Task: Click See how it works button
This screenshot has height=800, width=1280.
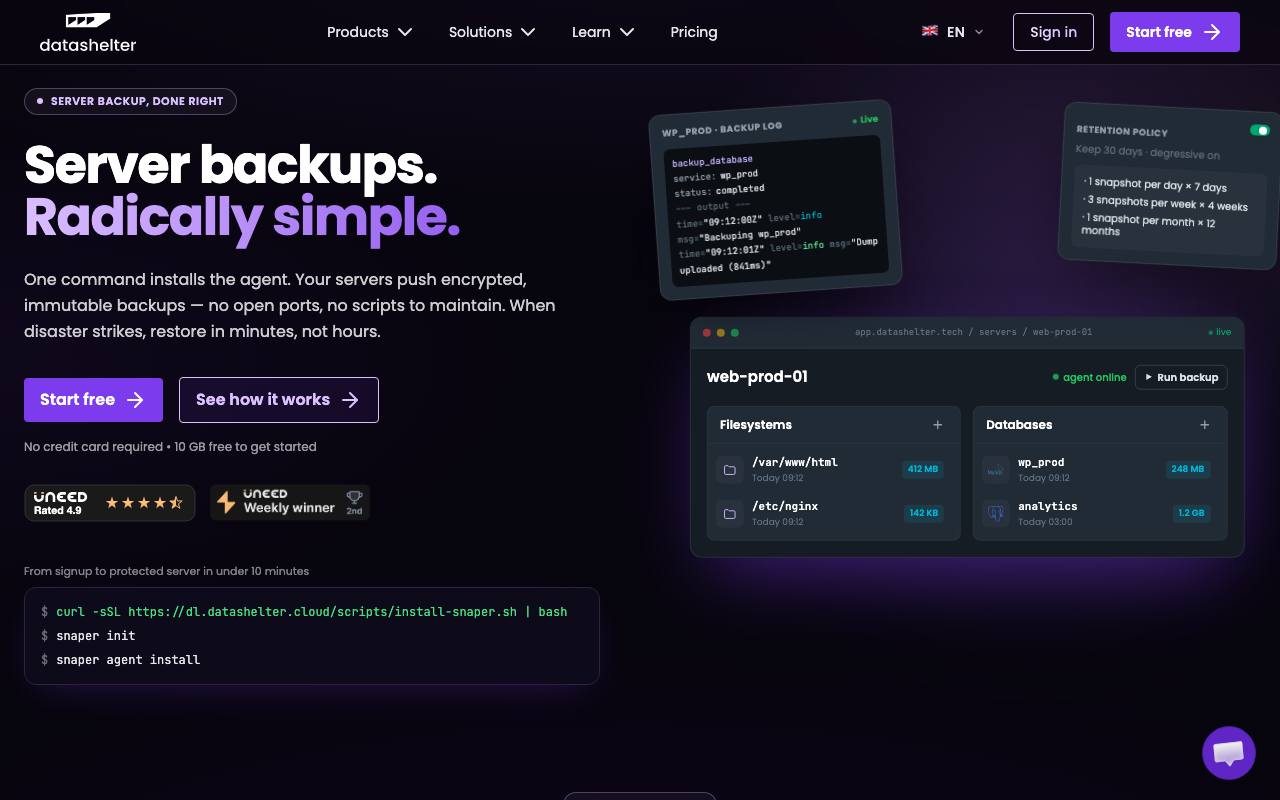Action: click(279, 400)
